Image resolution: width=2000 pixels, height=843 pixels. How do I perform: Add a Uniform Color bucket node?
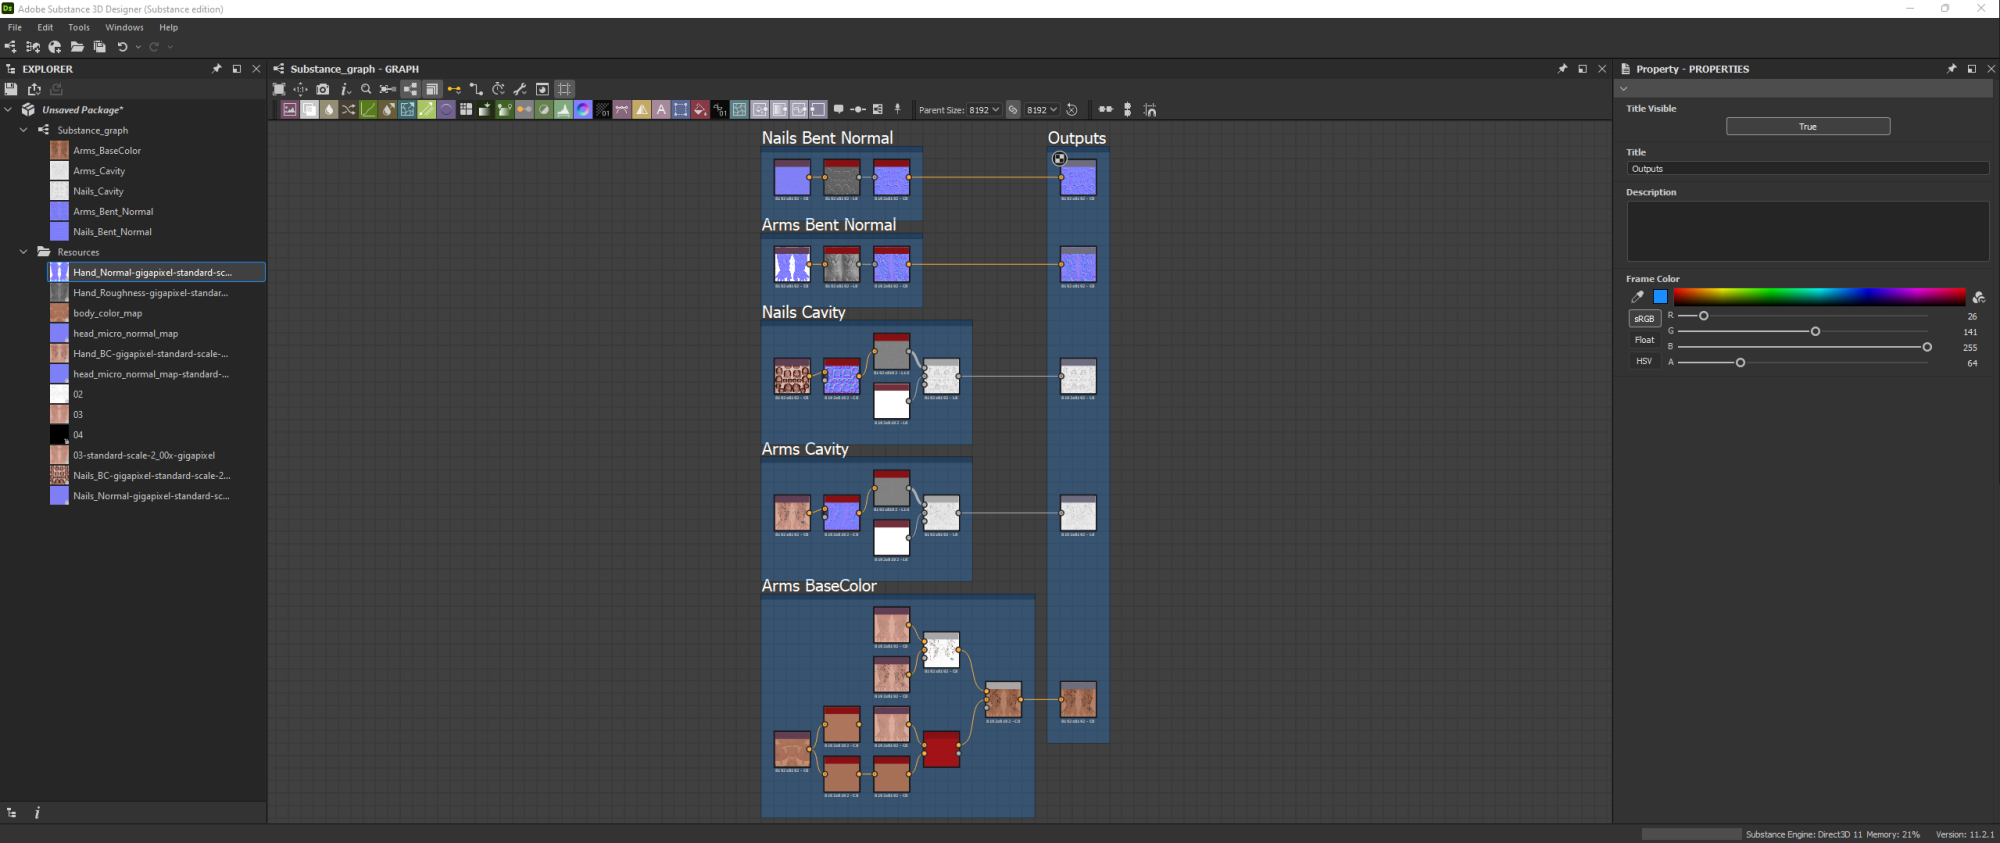tap(700, 110)
